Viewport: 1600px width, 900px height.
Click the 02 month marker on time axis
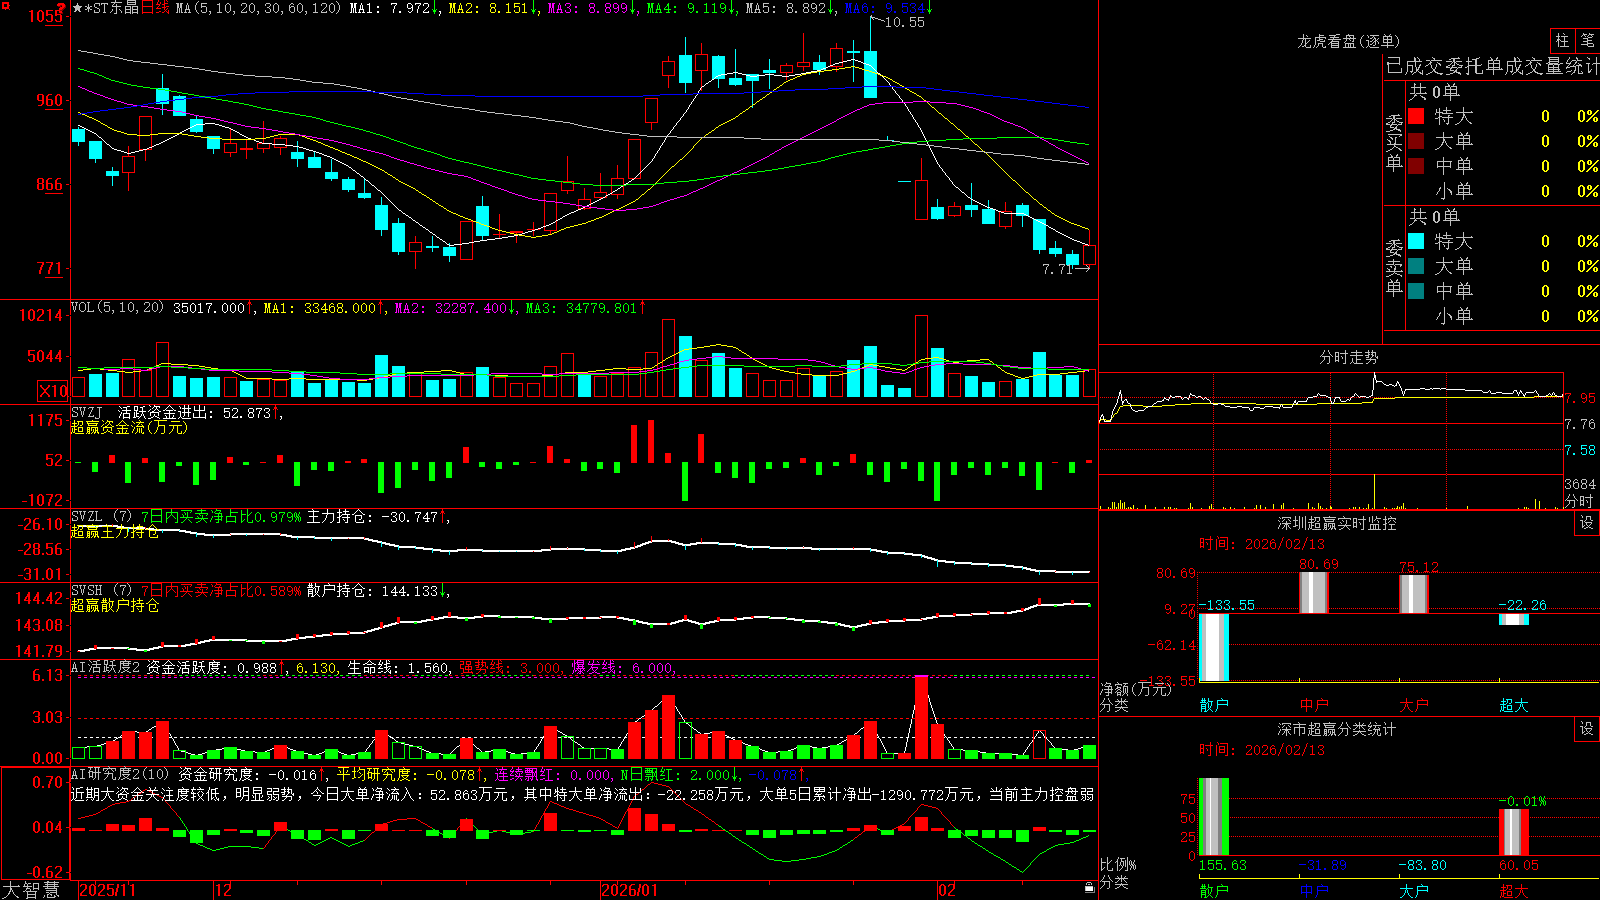[946, 890]
